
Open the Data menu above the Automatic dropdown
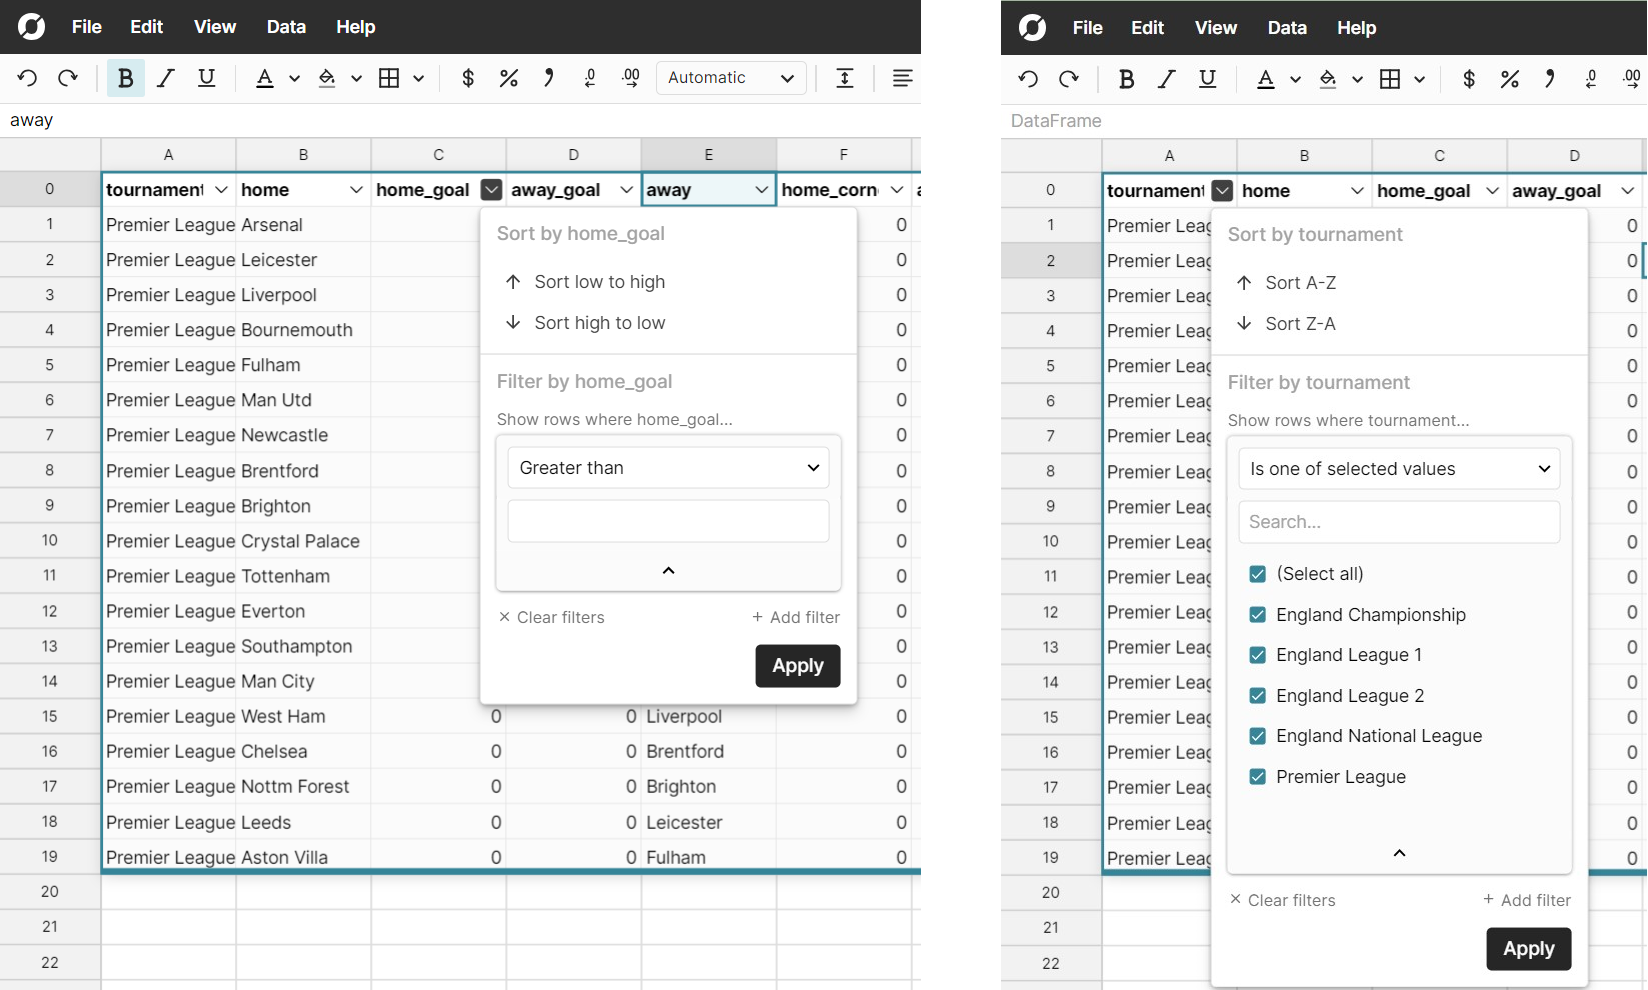[286, 27]
